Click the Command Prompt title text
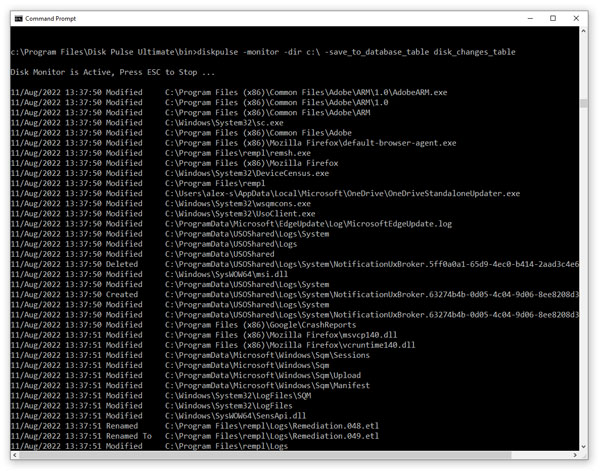 (x=51, y=18)
